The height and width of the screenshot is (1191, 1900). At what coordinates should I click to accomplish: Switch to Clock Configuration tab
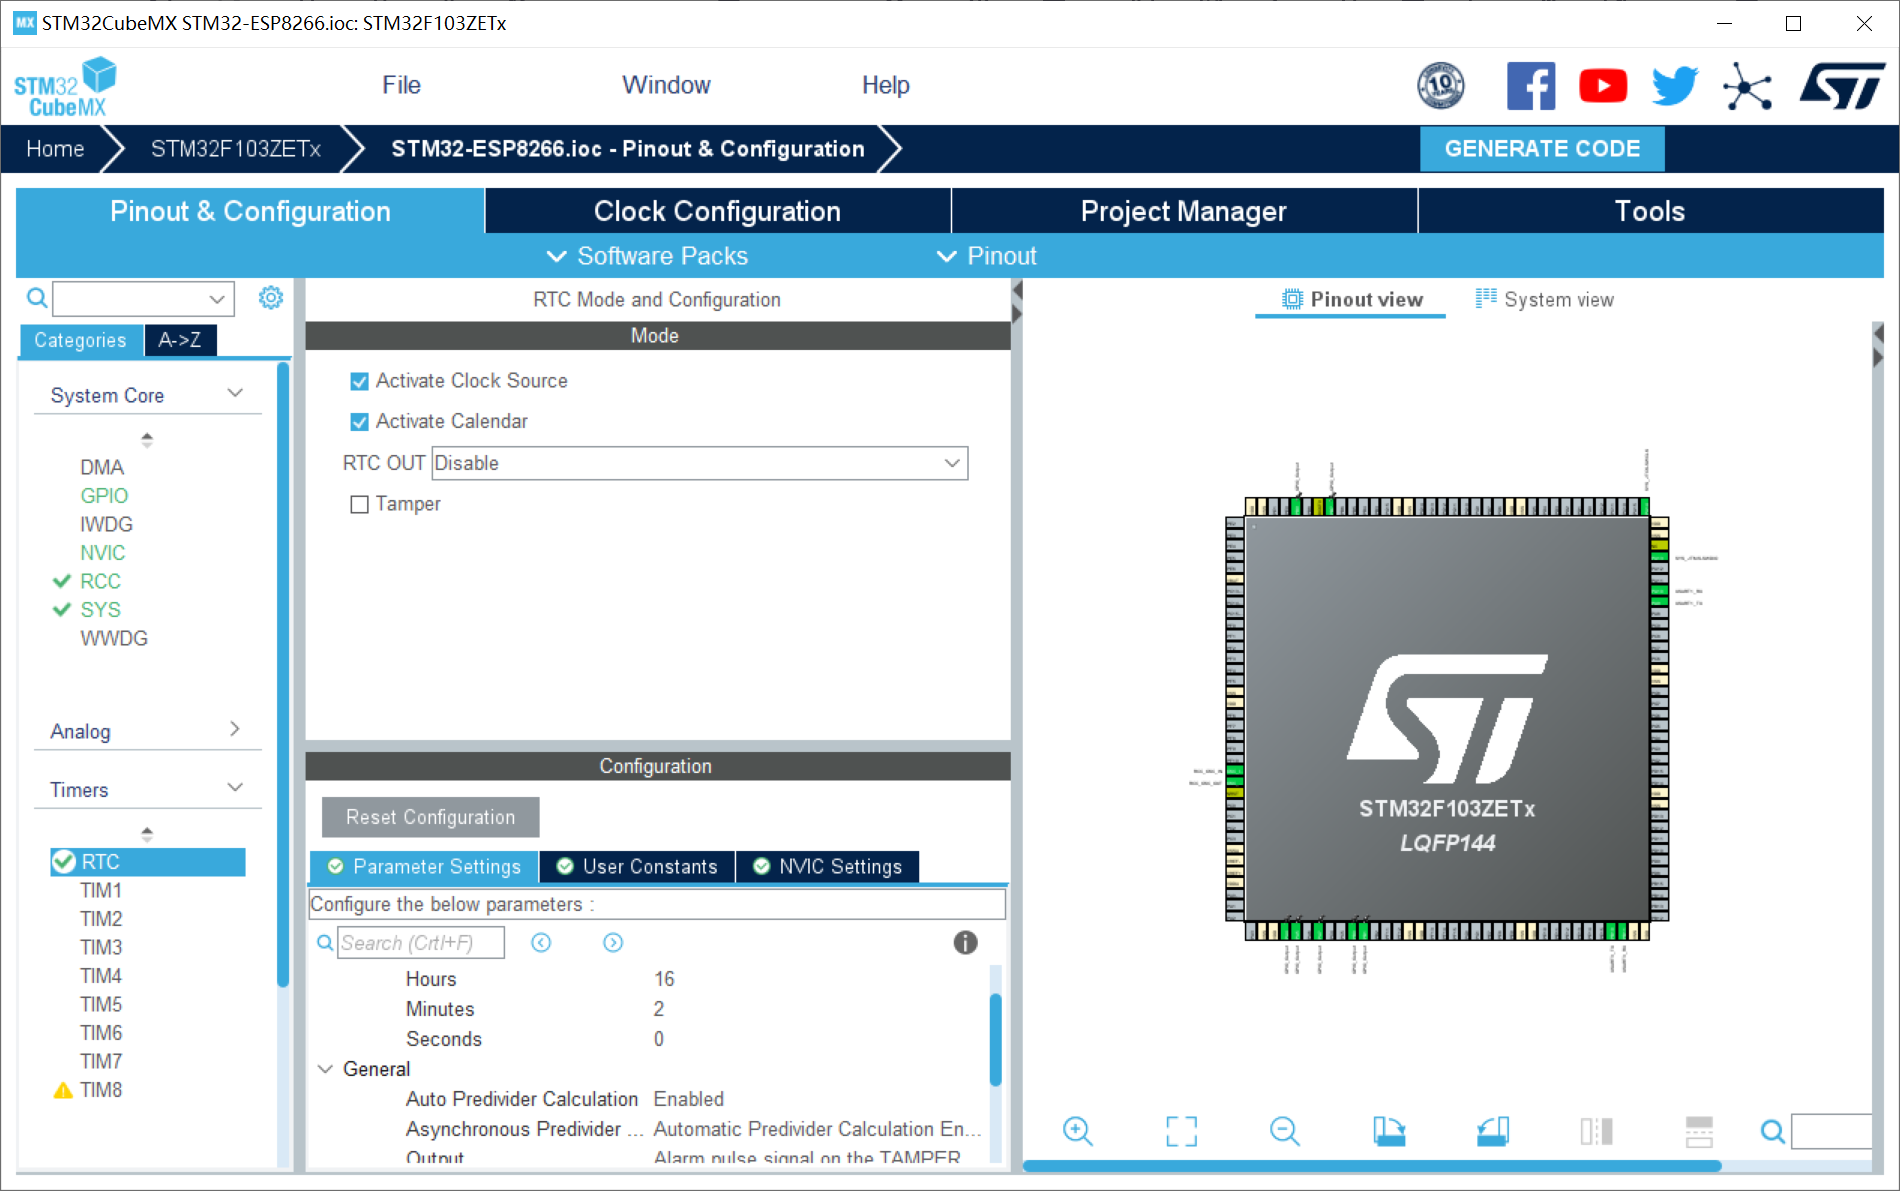tap(718, 211)
